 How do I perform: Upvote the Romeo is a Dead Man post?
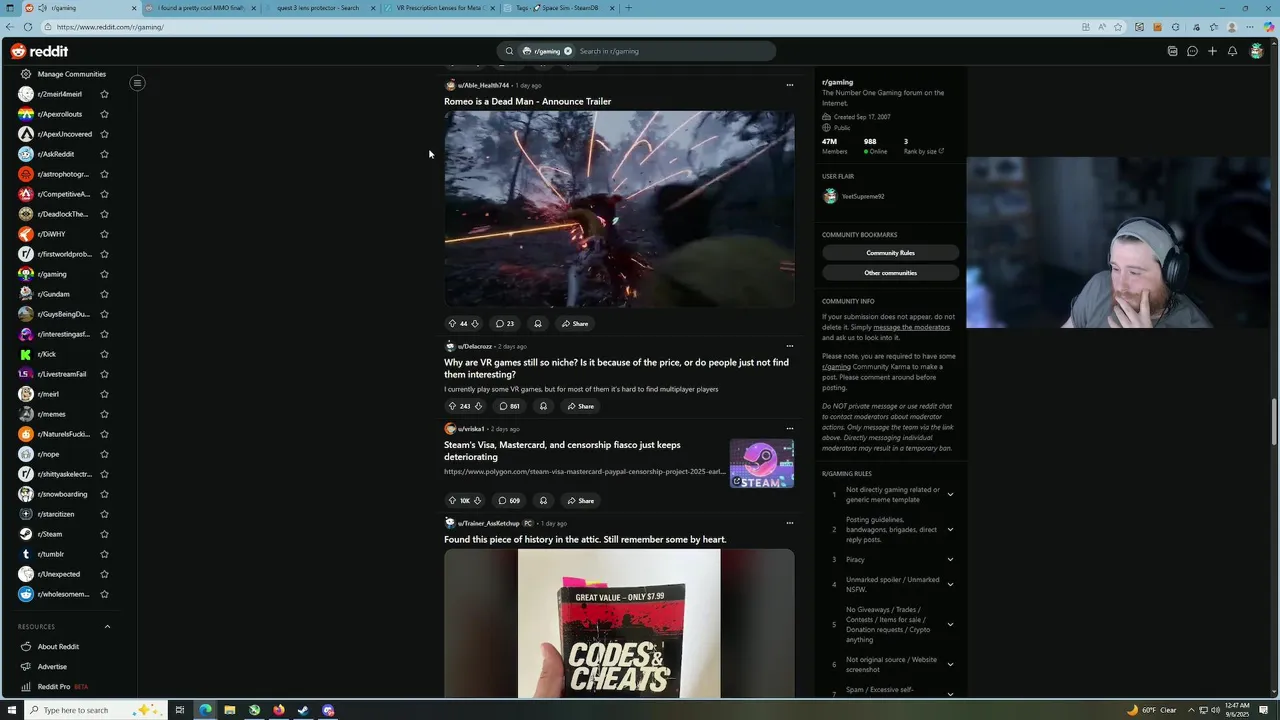[452, 324]
